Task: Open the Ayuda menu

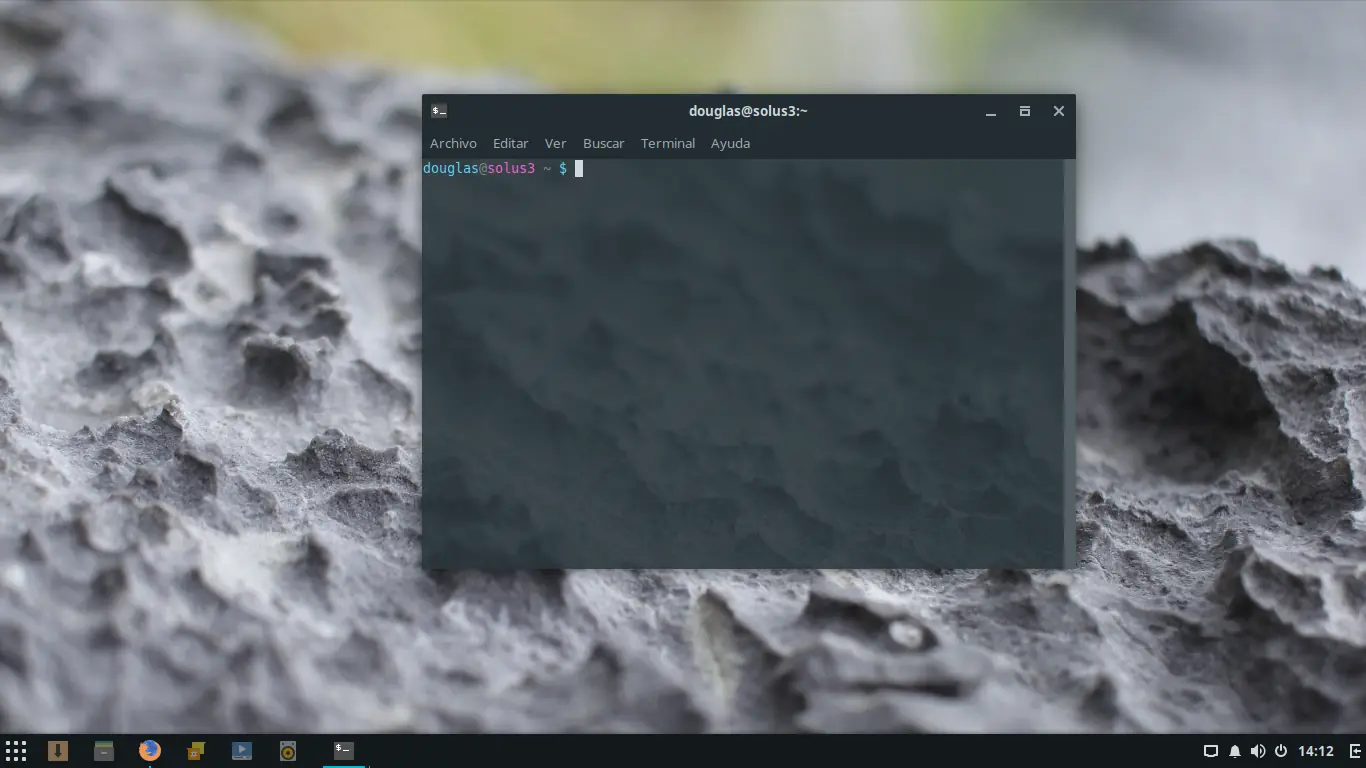Action: click(730, 143)
